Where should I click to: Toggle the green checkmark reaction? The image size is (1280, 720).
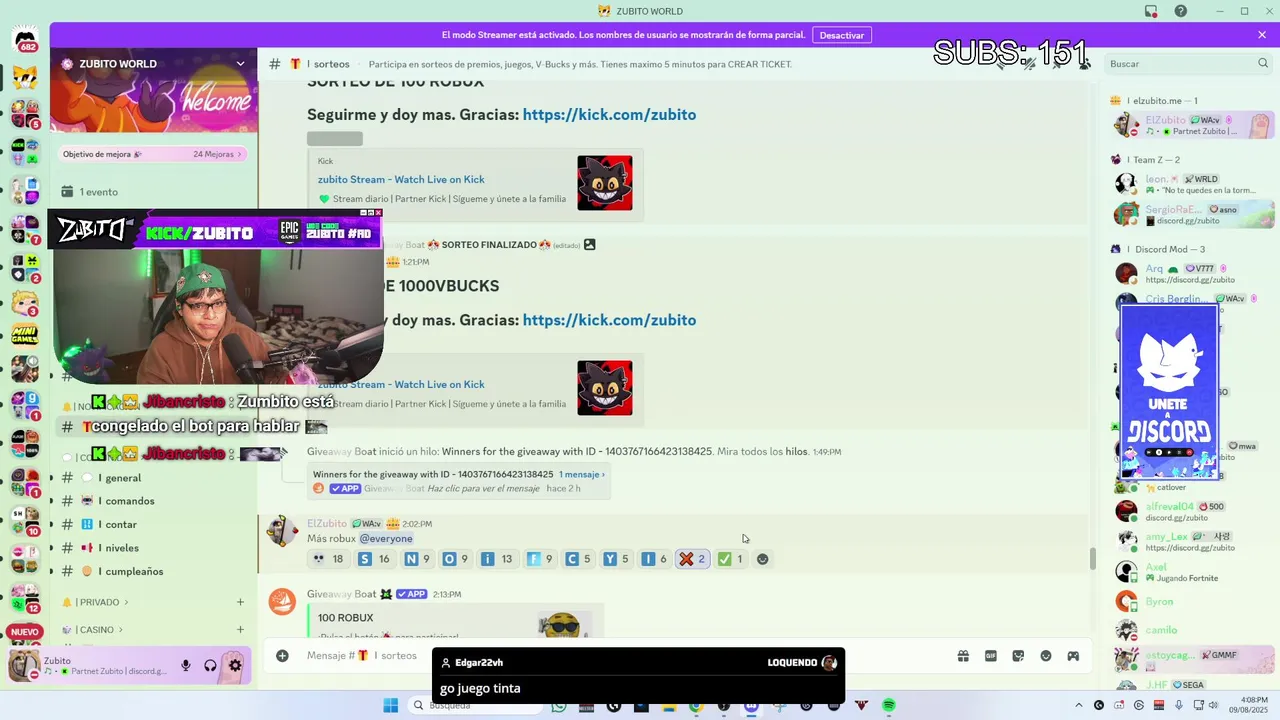tap(731, 559)
